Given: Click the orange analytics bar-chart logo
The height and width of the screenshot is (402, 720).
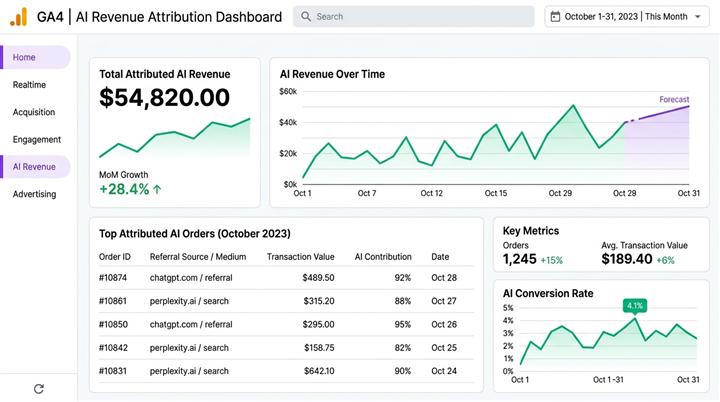Looking at the screenshot, I should pos(18,17).
